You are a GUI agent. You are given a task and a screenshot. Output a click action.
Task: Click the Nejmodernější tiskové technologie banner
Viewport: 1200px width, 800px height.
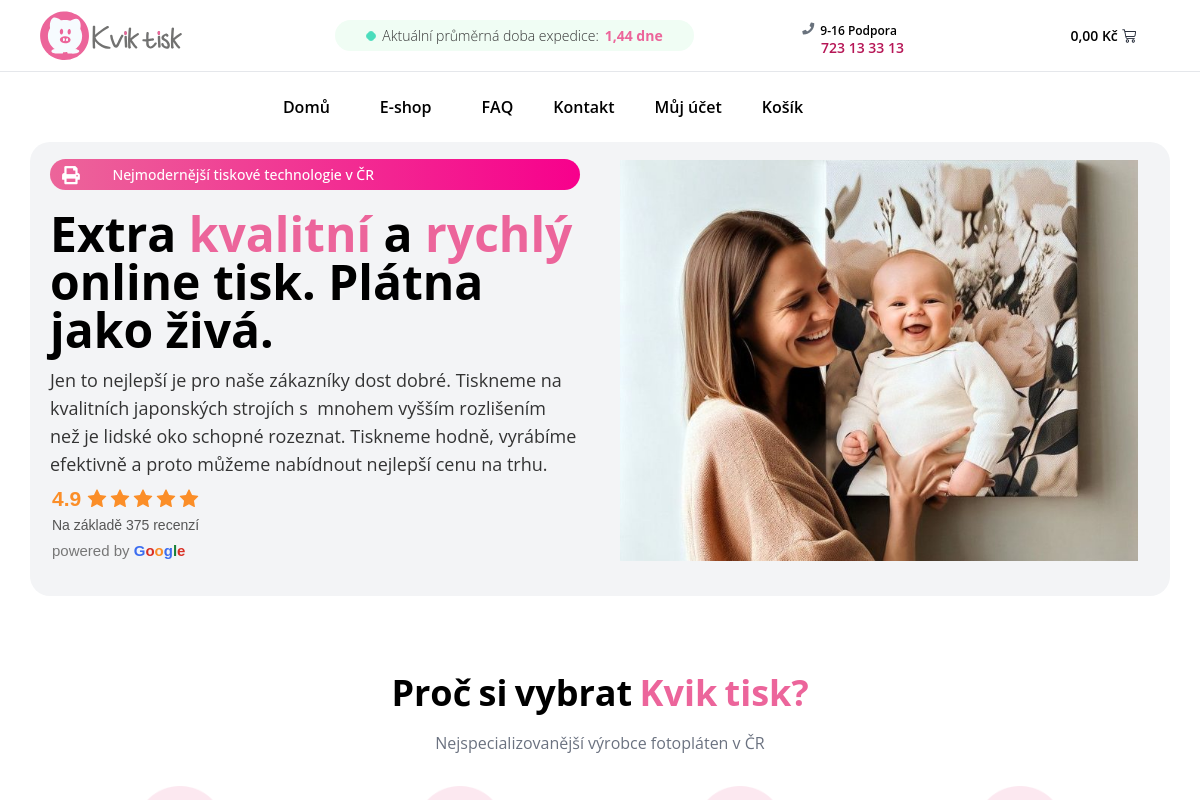pyautogui.click(x=315, y=175)
